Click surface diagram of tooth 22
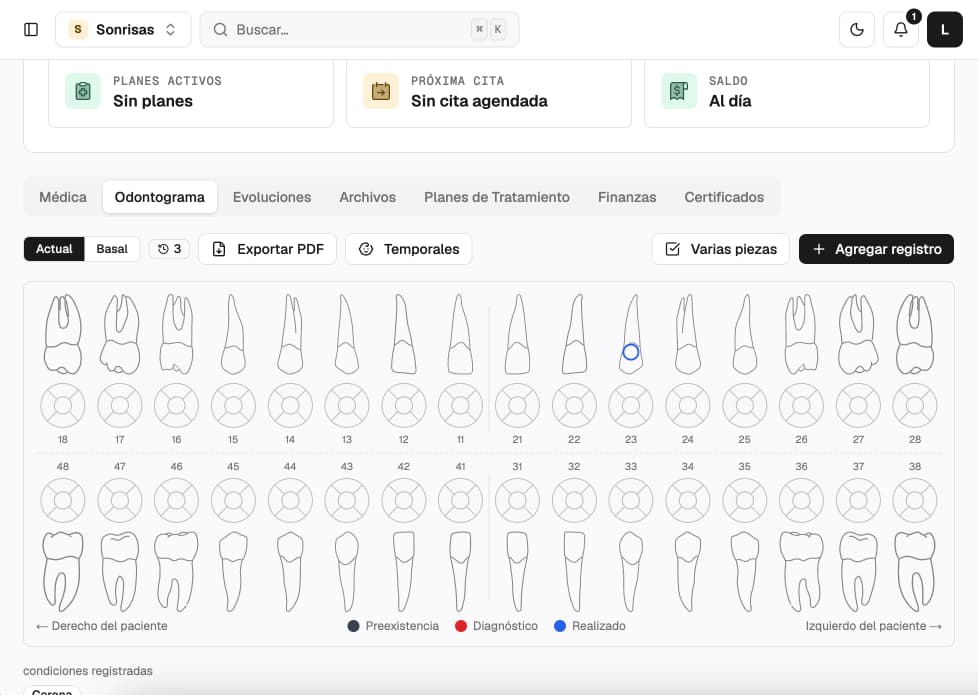Screen dimensions: 978x695 [574, 406]
